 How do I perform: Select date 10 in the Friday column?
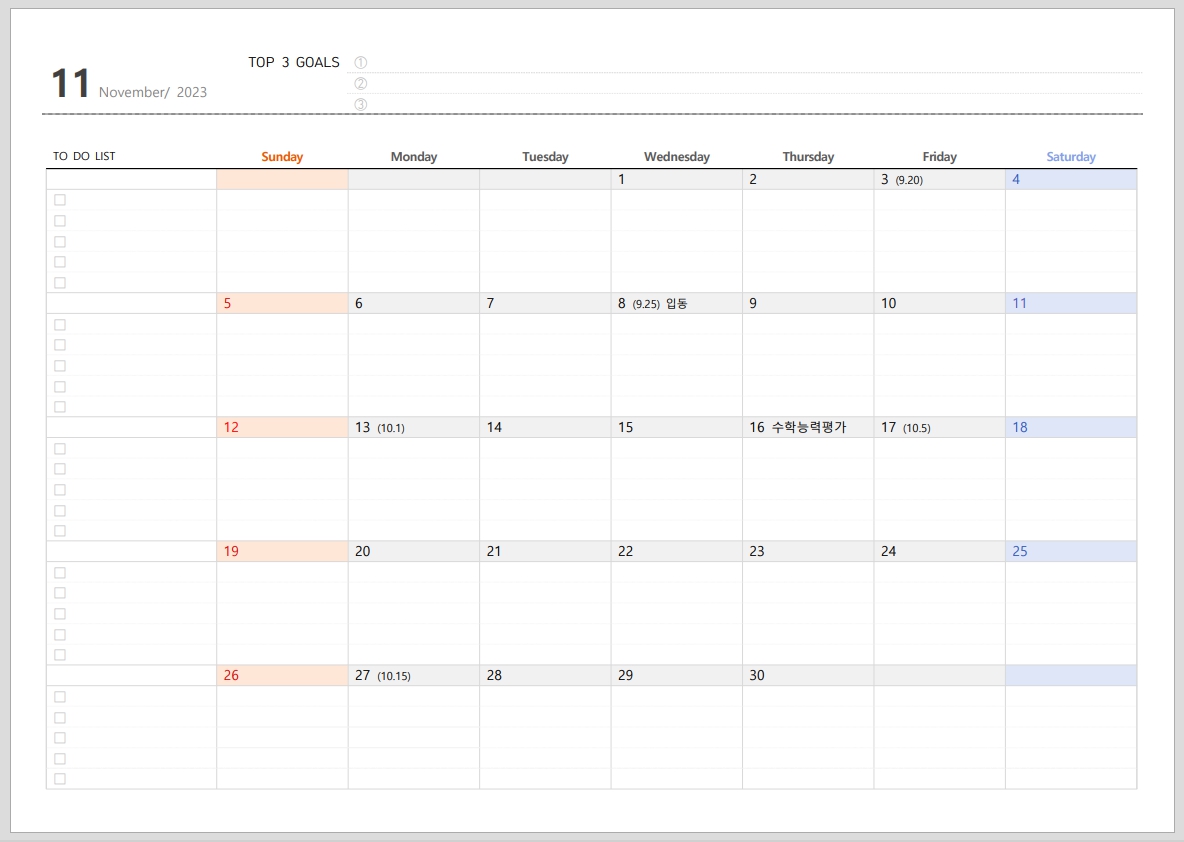pos(939,304)
